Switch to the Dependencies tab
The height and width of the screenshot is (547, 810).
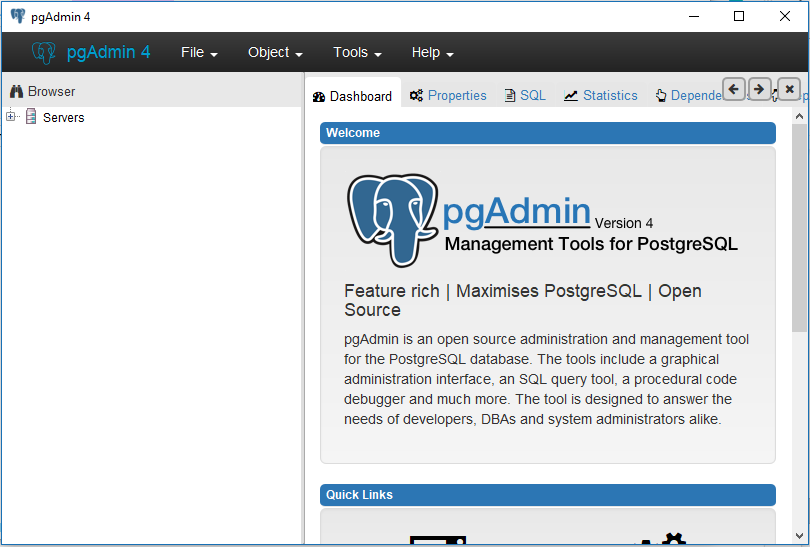coord(689,96)
